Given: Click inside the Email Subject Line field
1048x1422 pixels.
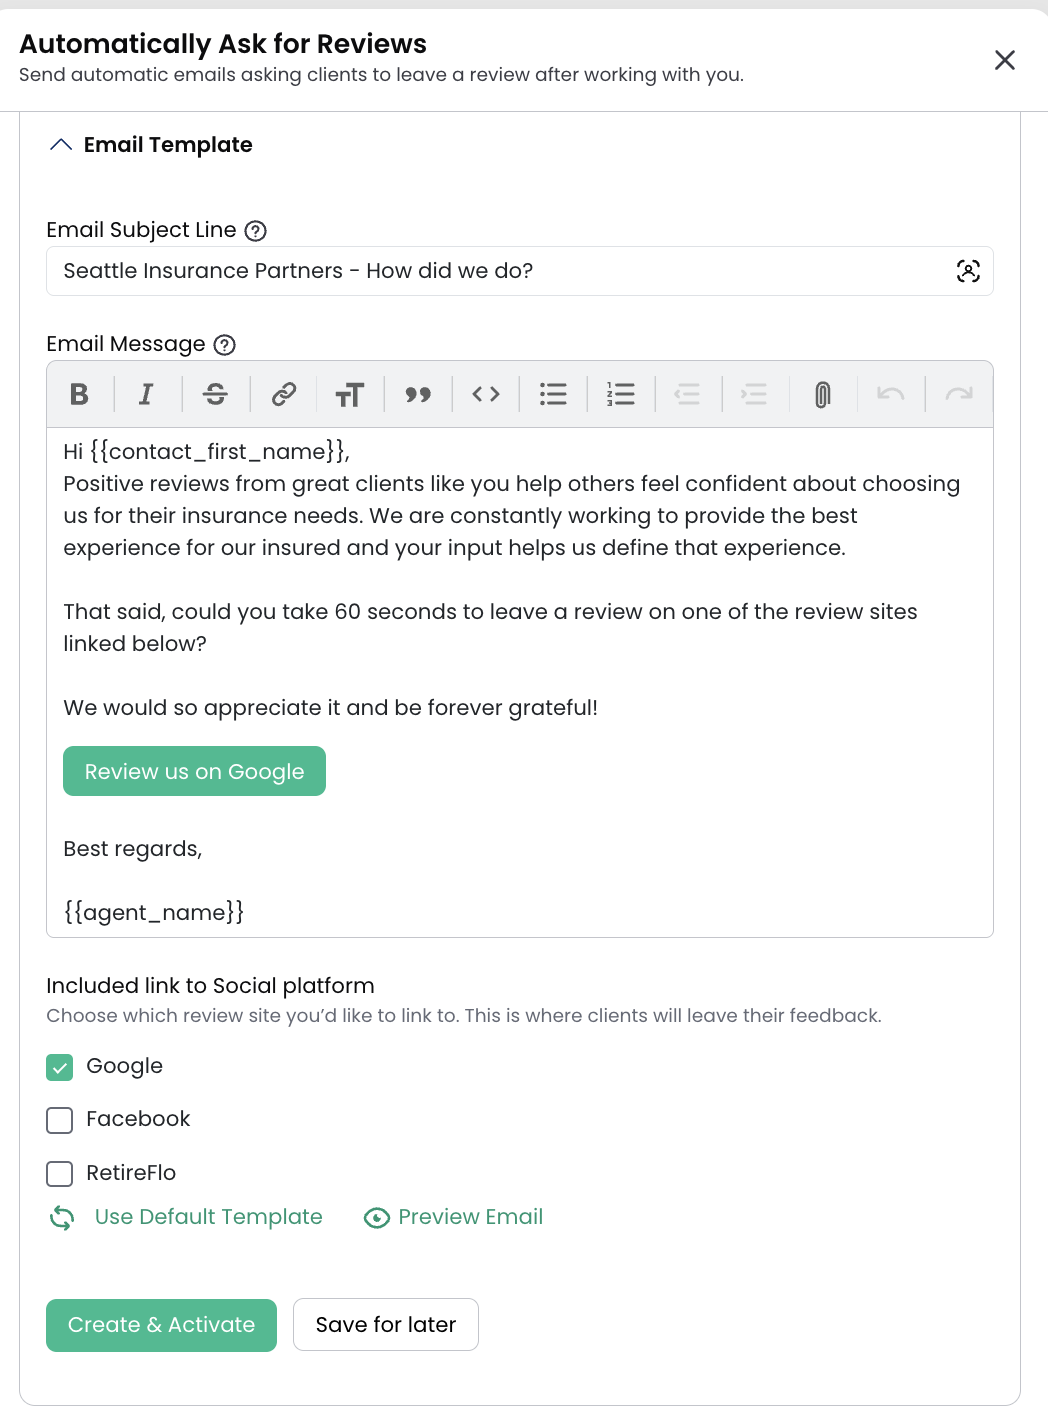Looking at the screenshot, I should coord(520,271).
